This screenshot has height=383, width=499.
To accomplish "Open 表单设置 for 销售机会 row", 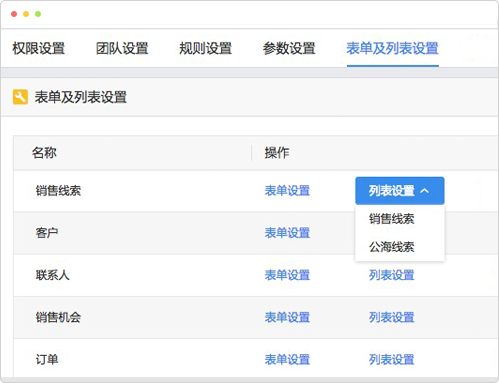I will 287,317.
